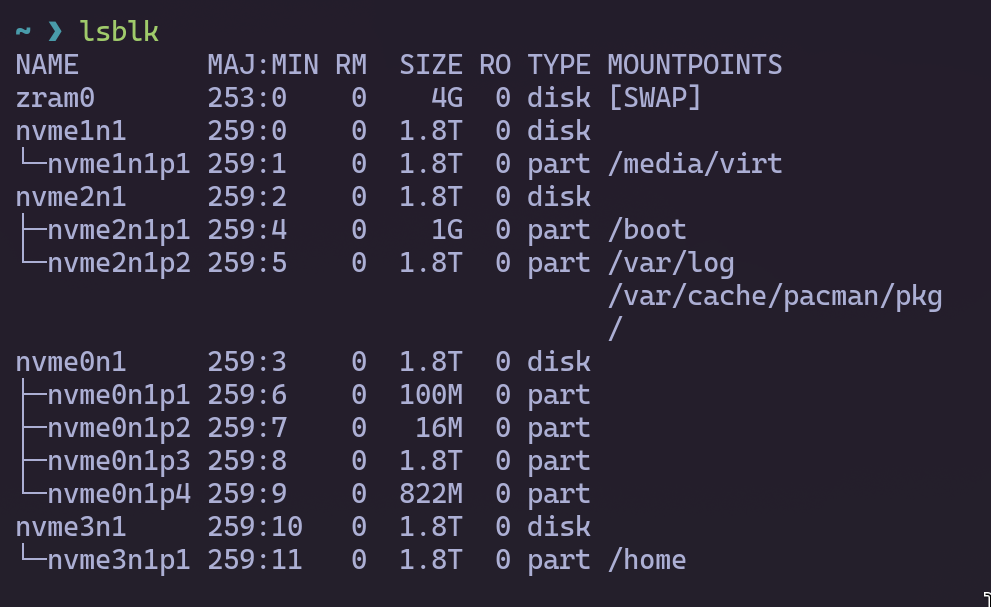Click the MOUNTPOINTS column header
The width and height of the screenshot is (991, 607).
(694, 65)
